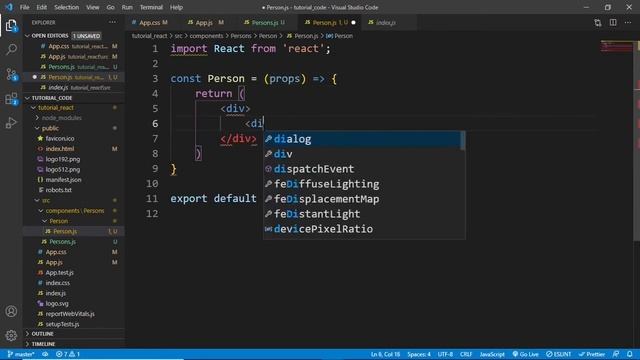The height and width of the screenshot is (360, 640).
Task: Open favicon.ico in the file tree
Action: point(73,139)
